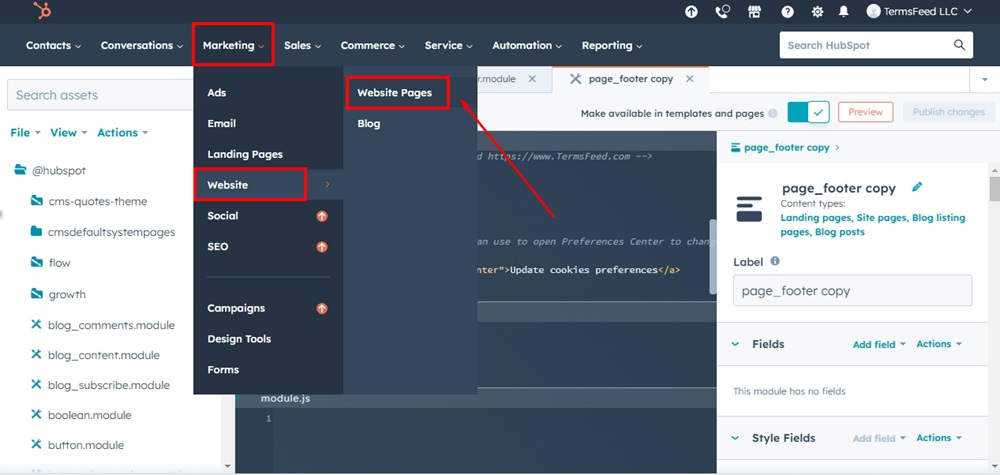Open the Add field dropdown in Fields
The height and width of the screenshot is (475, 1000).
879,344
